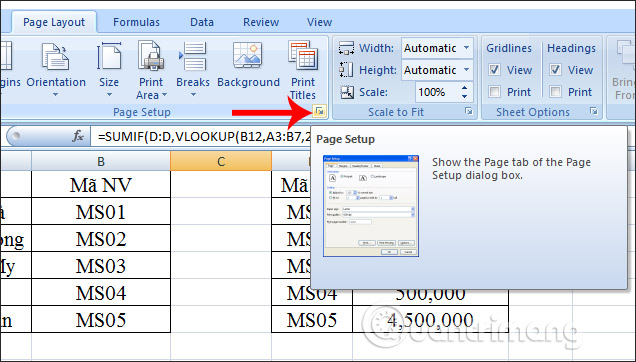Switch to the Page Layout tab

[x=54, y=22]
